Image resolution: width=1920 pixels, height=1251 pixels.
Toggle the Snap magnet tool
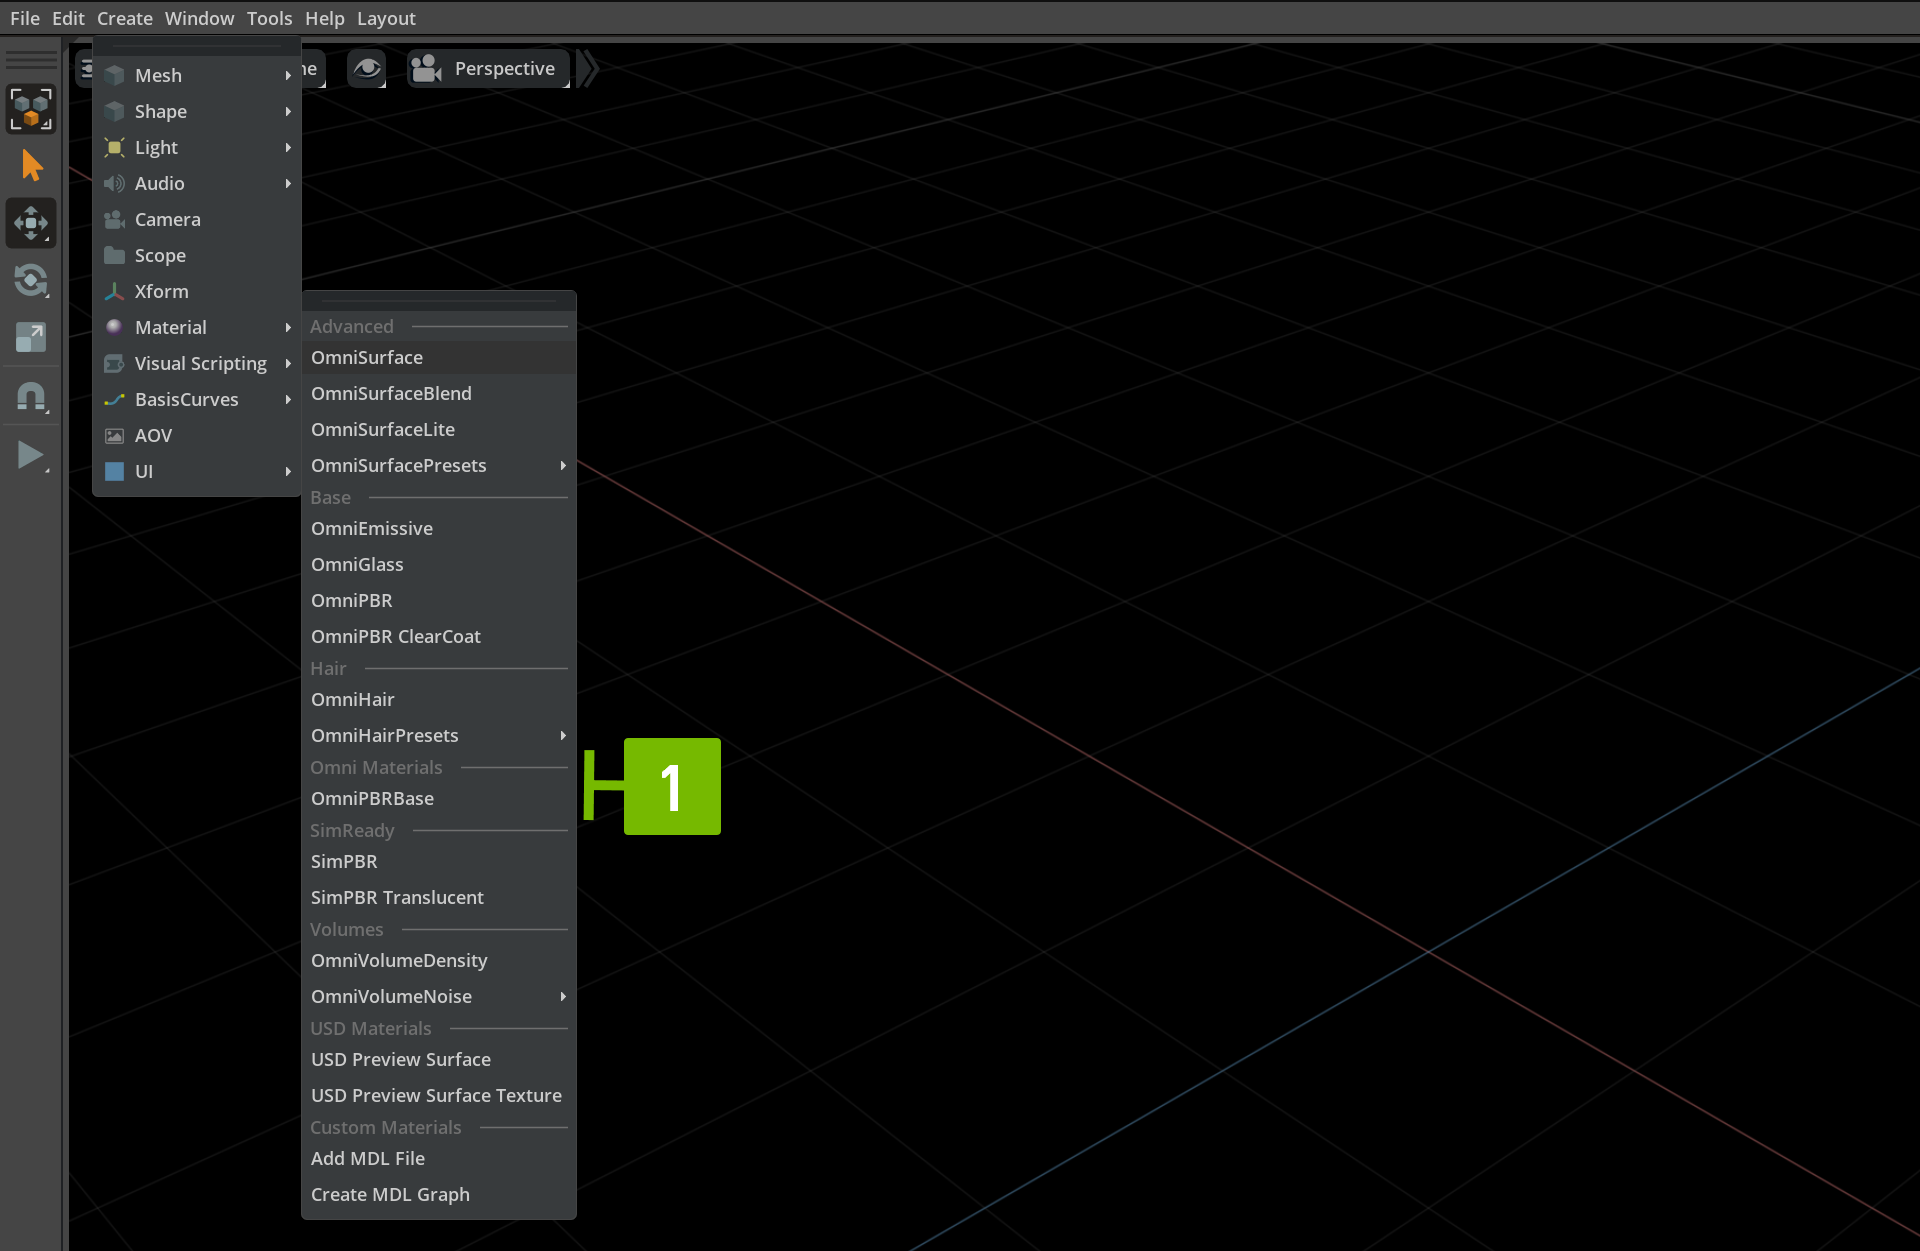31,397
